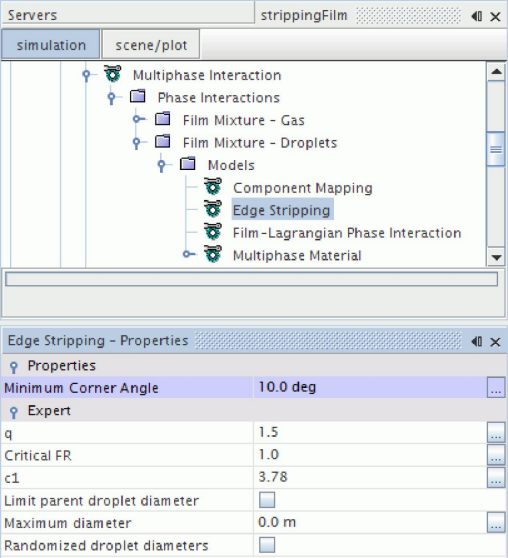This screenshot has width=508, height=558.
Task: Click the Multiphase Material gear icon
Action: [x=213, y=254]
